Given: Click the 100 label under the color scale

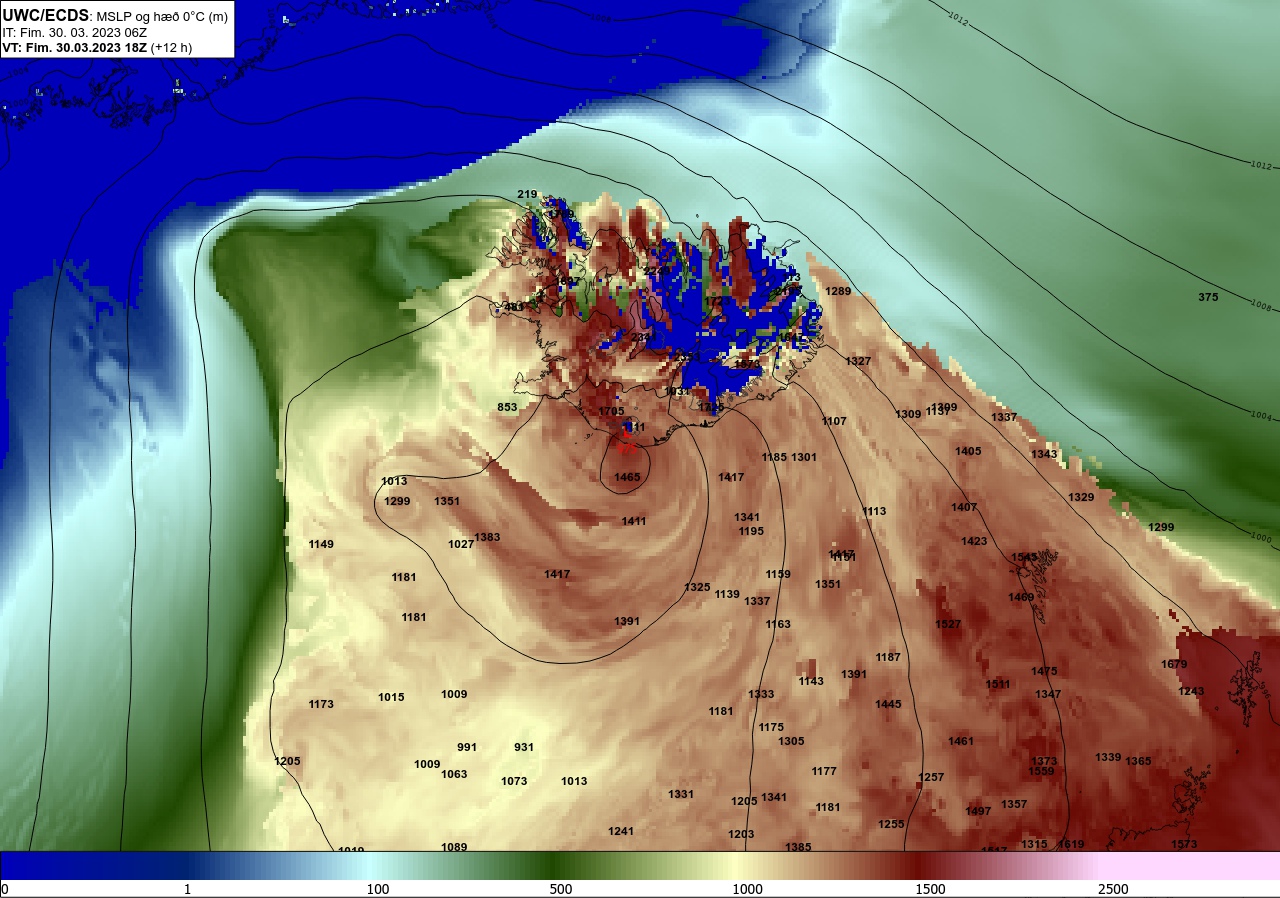Looking at the screenshot, I should pyautogui.click(x=377, y=889).
